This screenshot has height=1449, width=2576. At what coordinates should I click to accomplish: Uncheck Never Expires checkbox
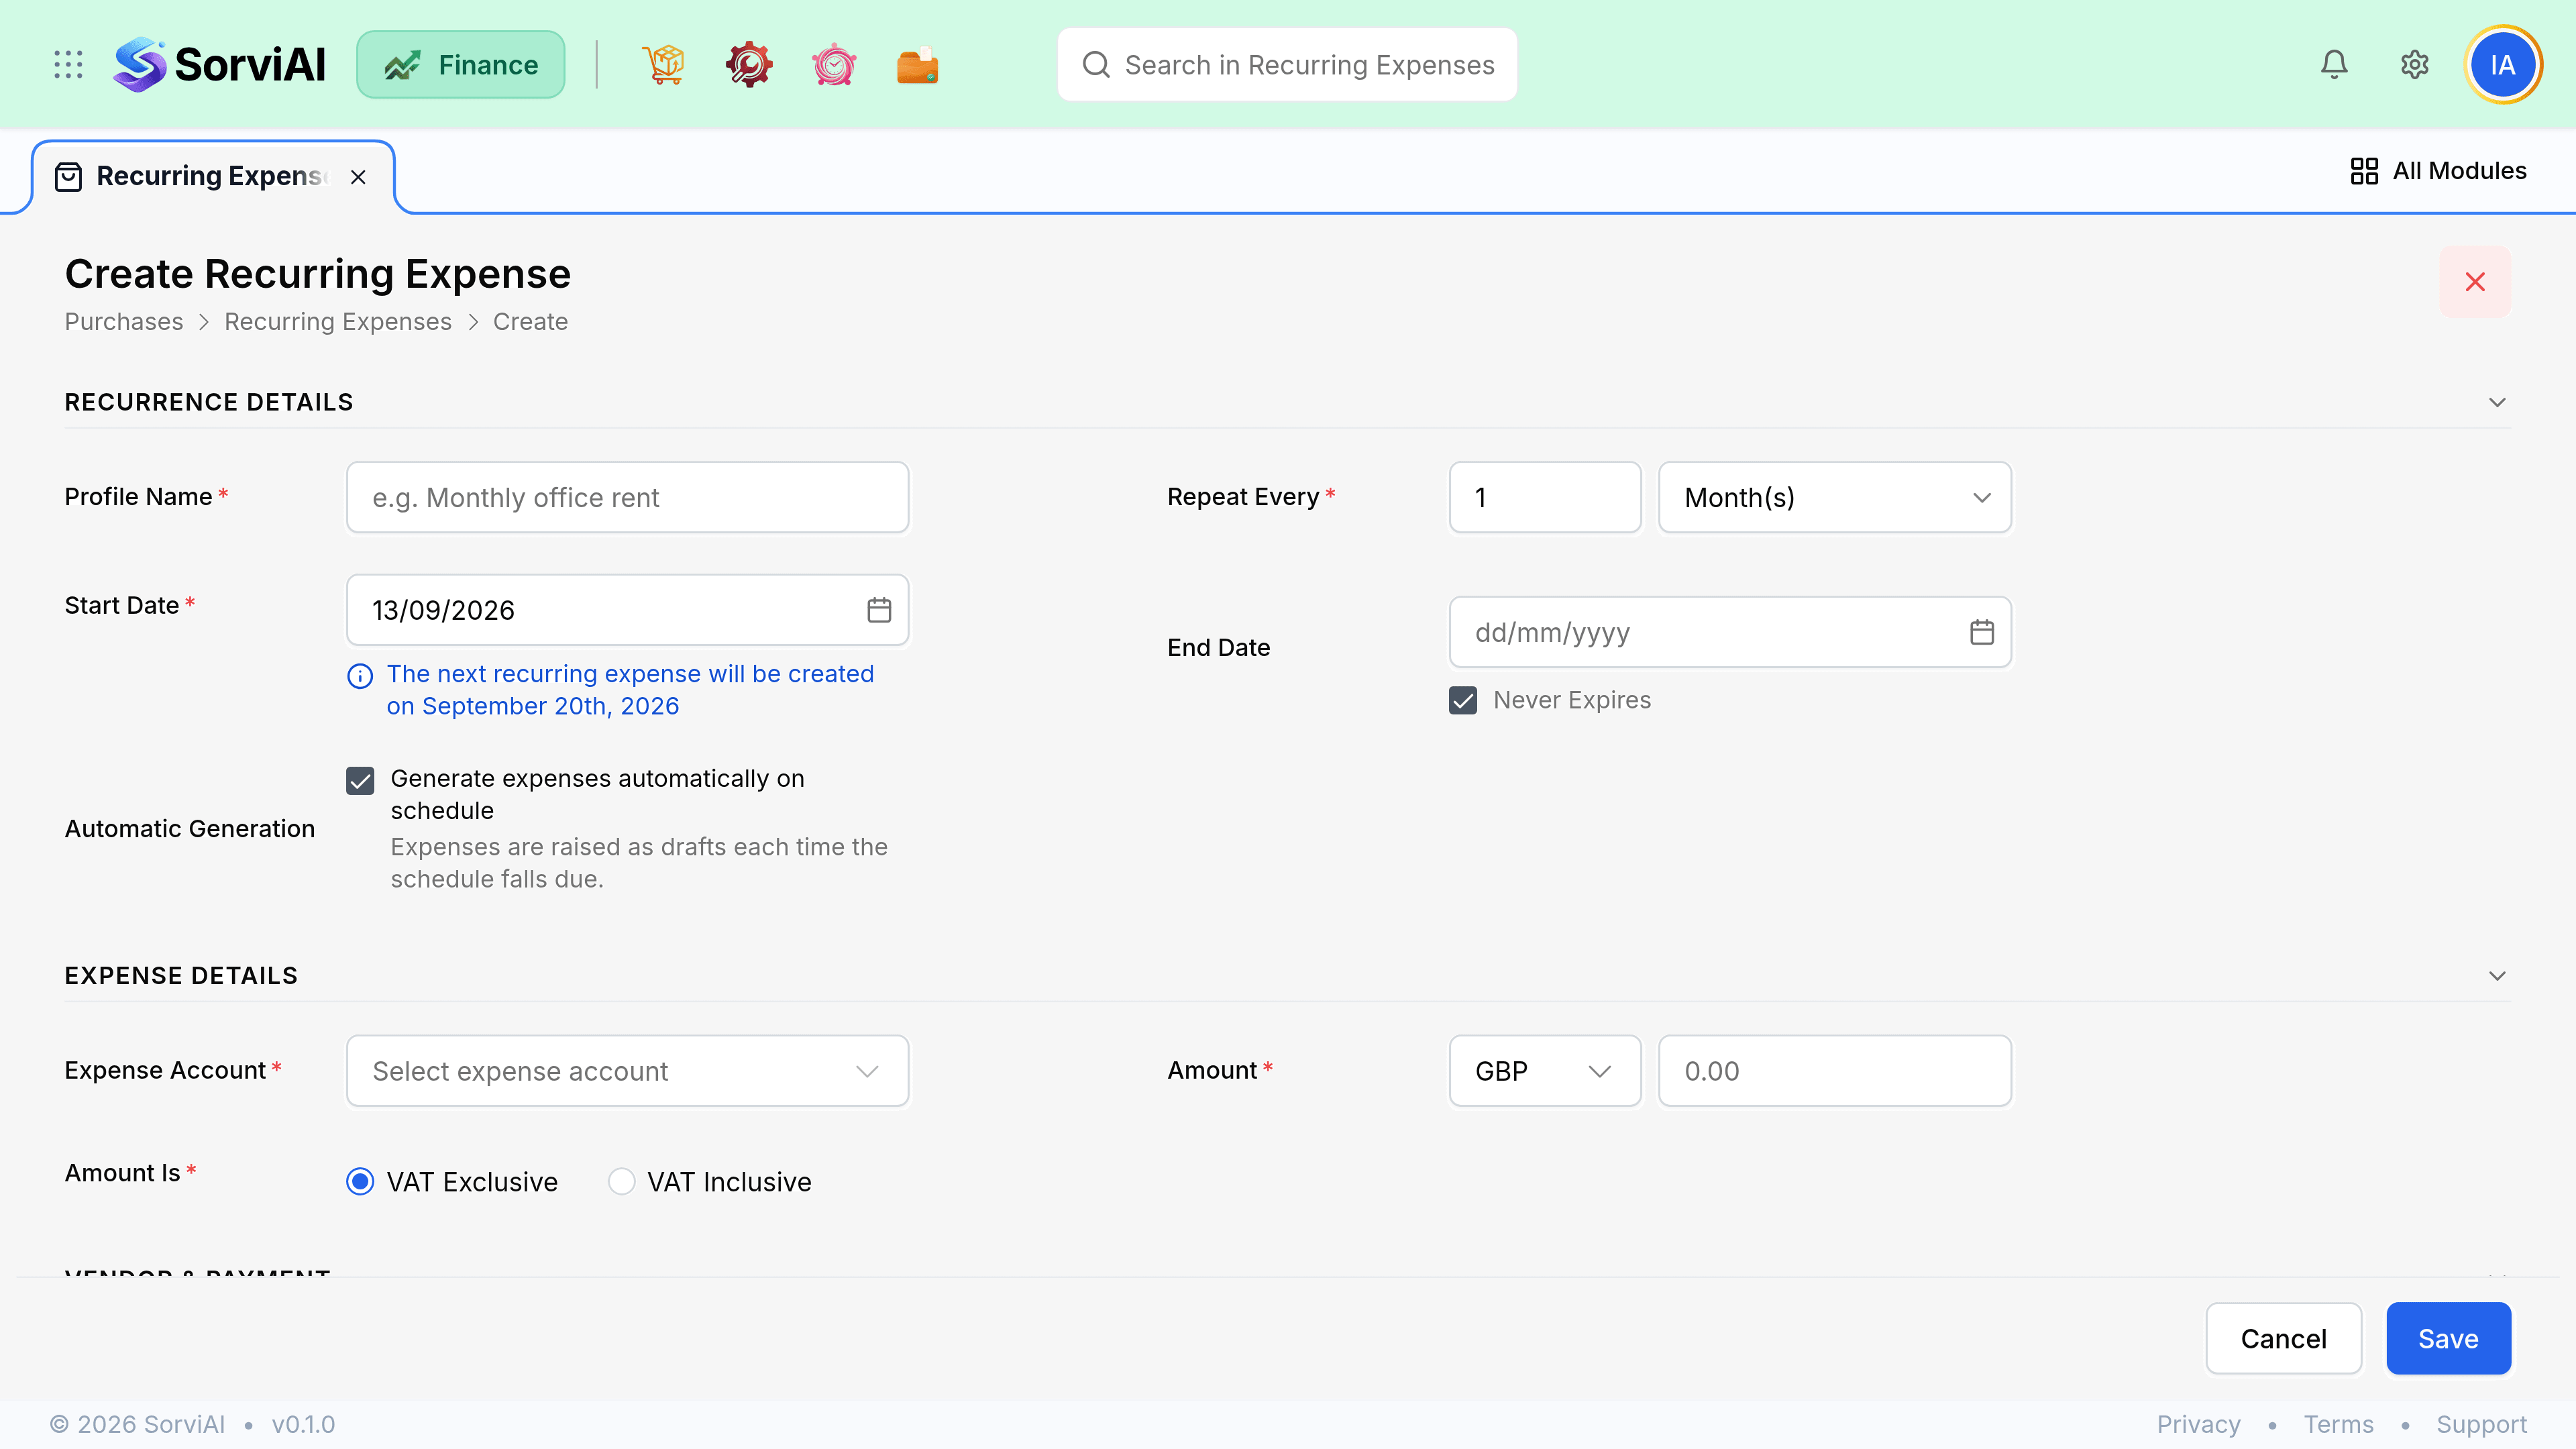coord(1463,700)
